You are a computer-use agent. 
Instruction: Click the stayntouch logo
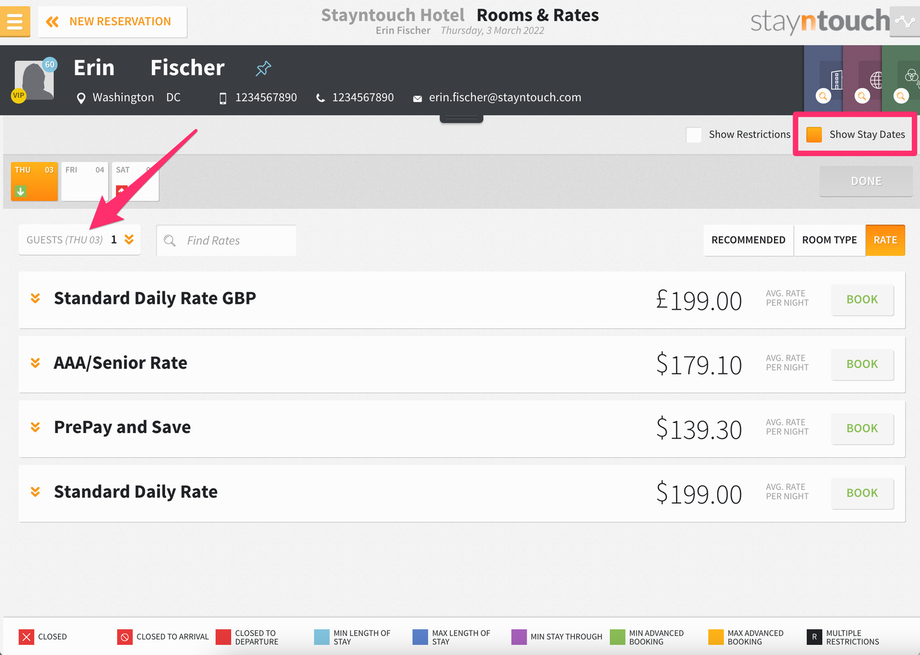[820, 22]
